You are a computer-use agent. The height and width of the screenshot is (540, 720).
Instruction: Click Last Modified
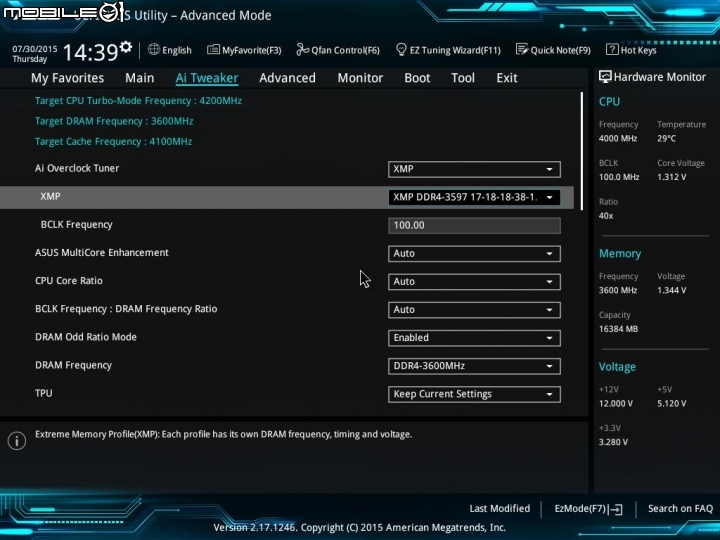pos(500,509)
